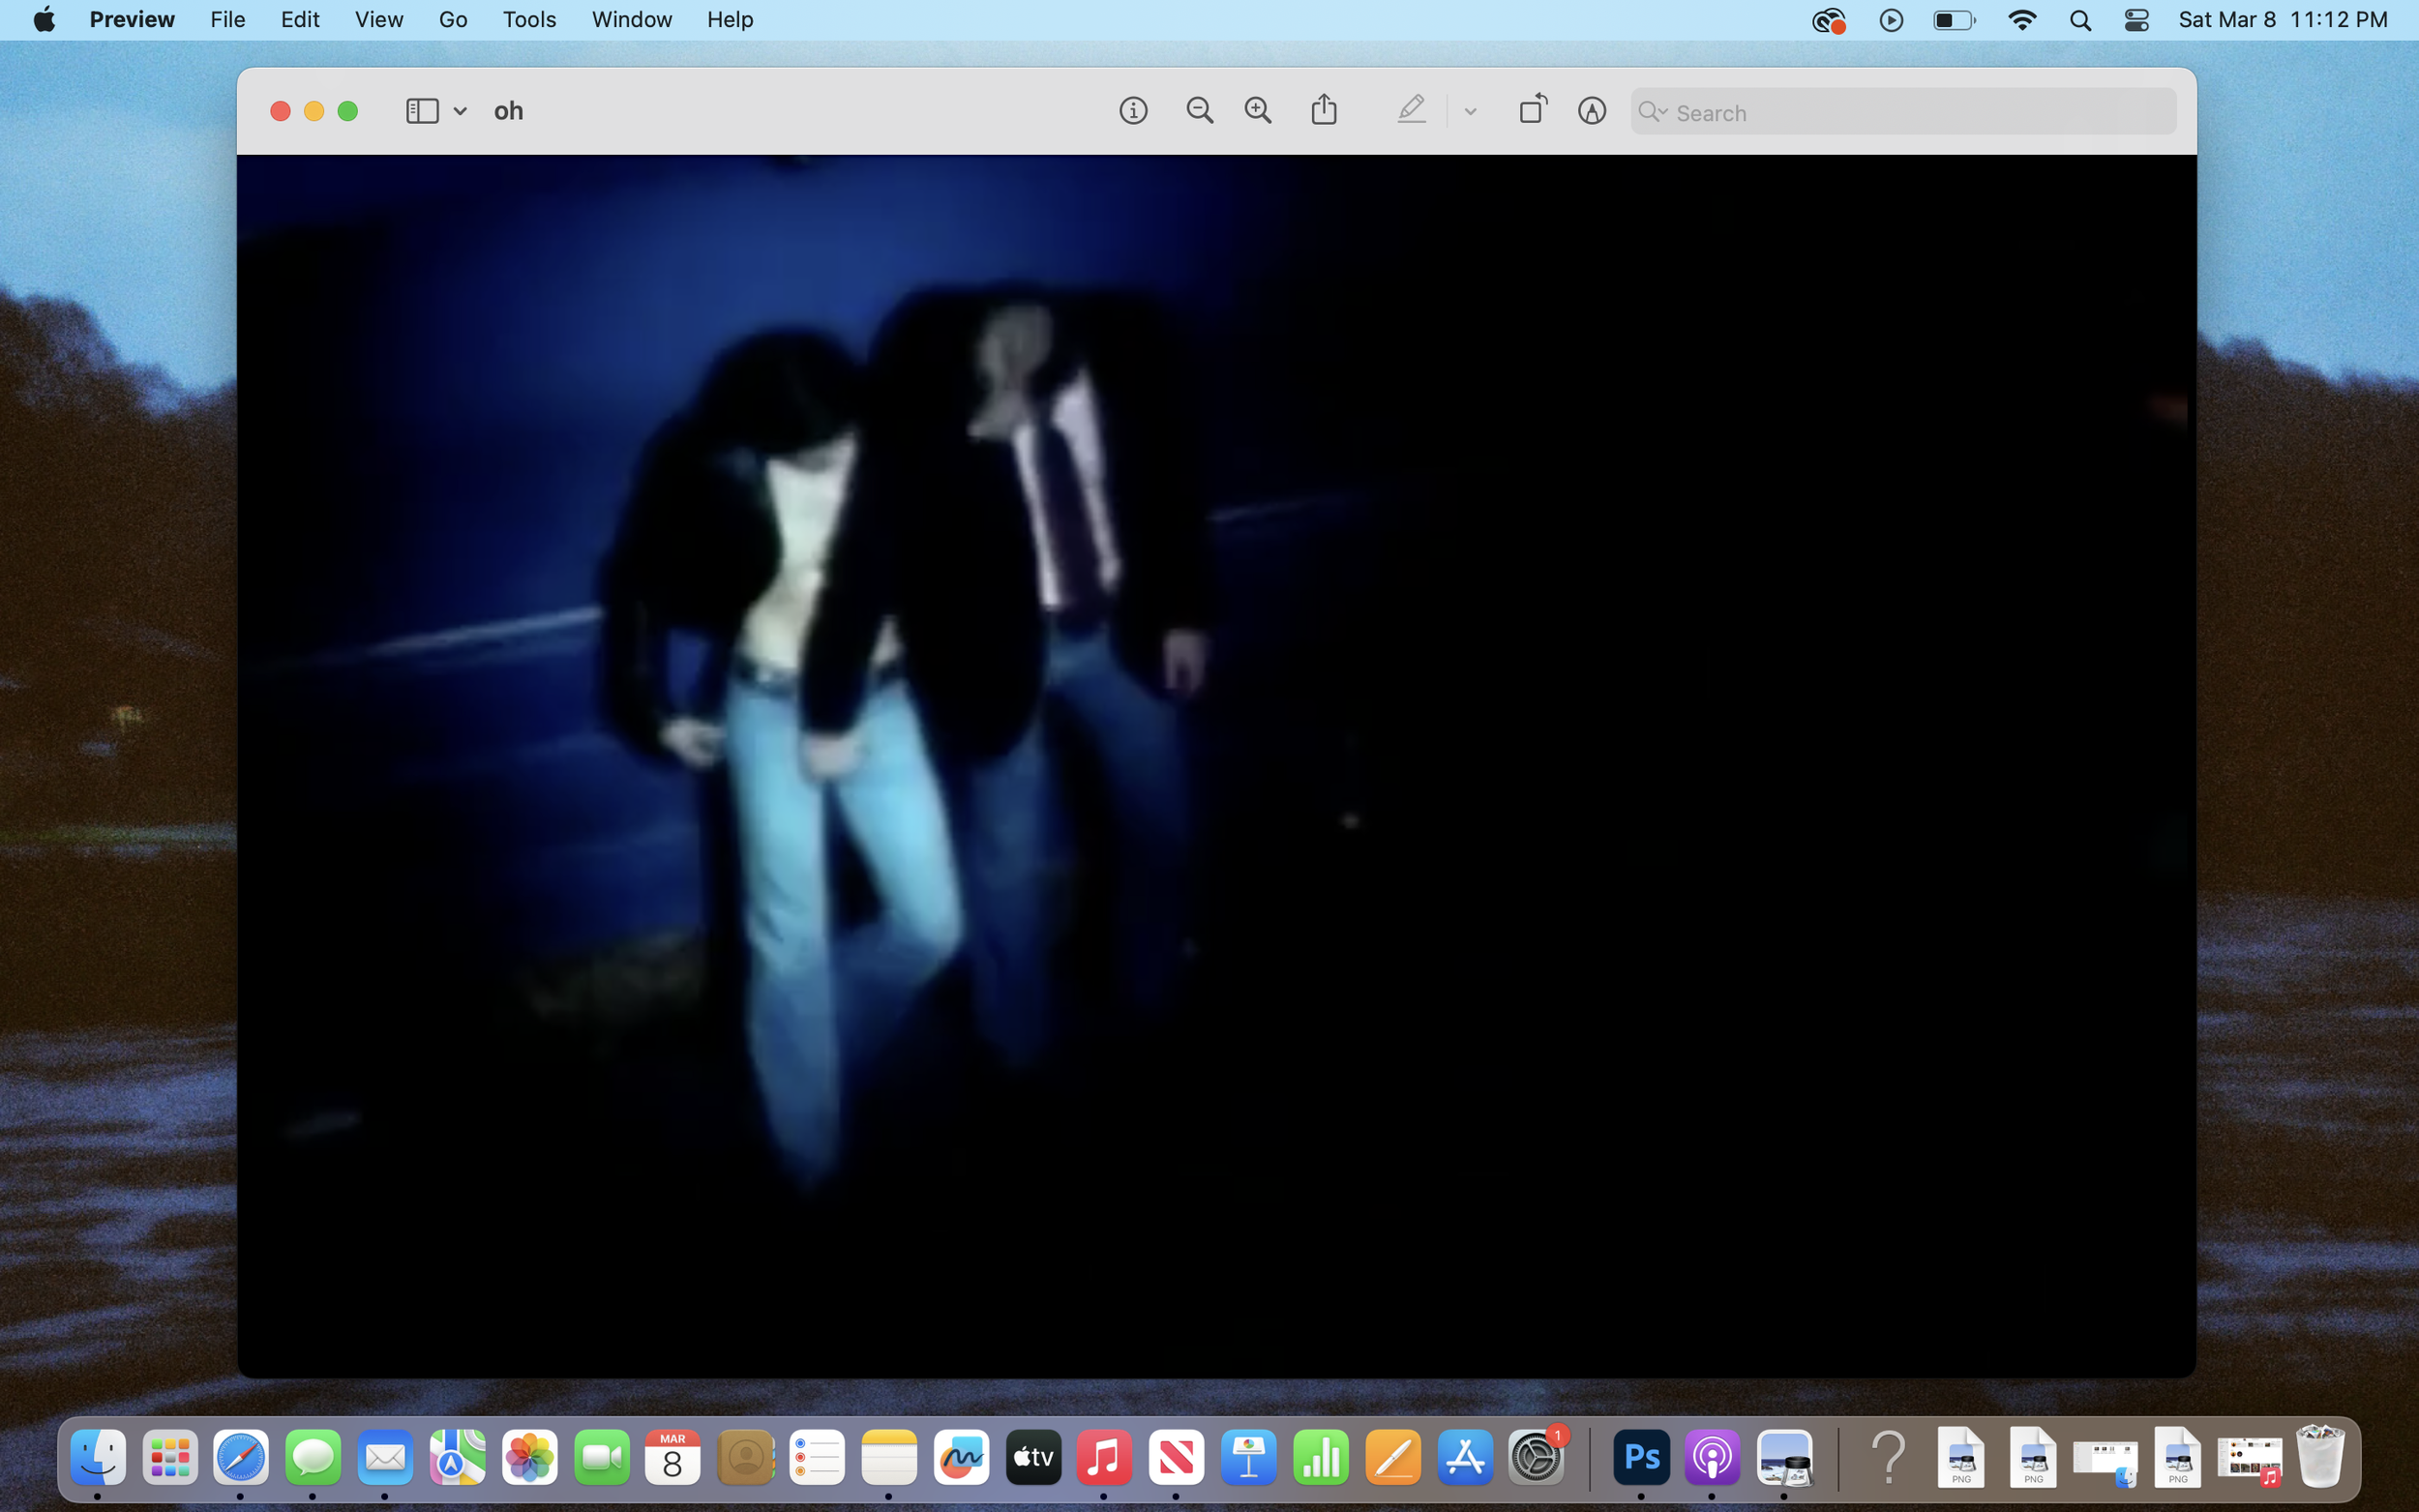This screenshot has width=2419, height=1512.
Task: Open the Share menu button
Action: 1324,110
